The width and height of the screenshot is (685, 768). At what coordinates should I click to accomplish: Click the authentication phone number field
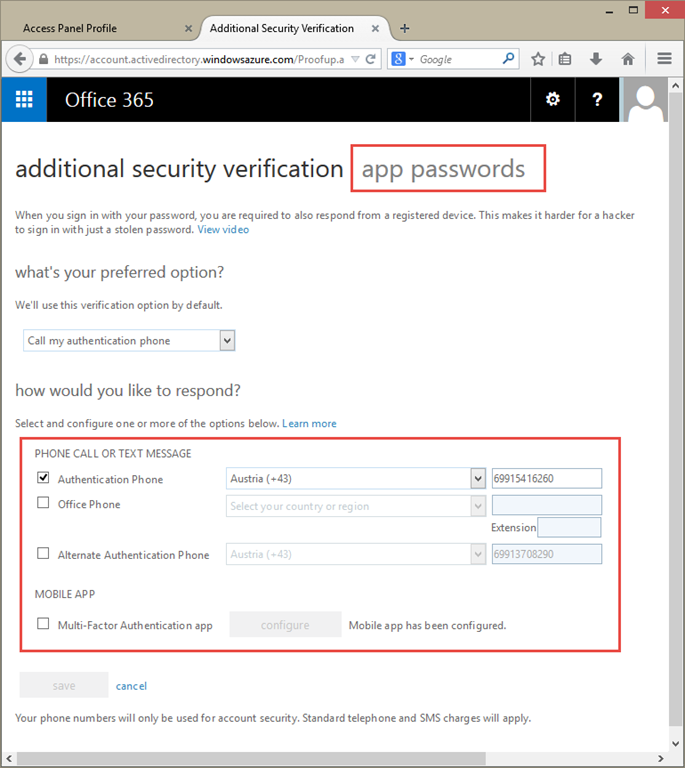pyautogui.click(x=546, y=479)
